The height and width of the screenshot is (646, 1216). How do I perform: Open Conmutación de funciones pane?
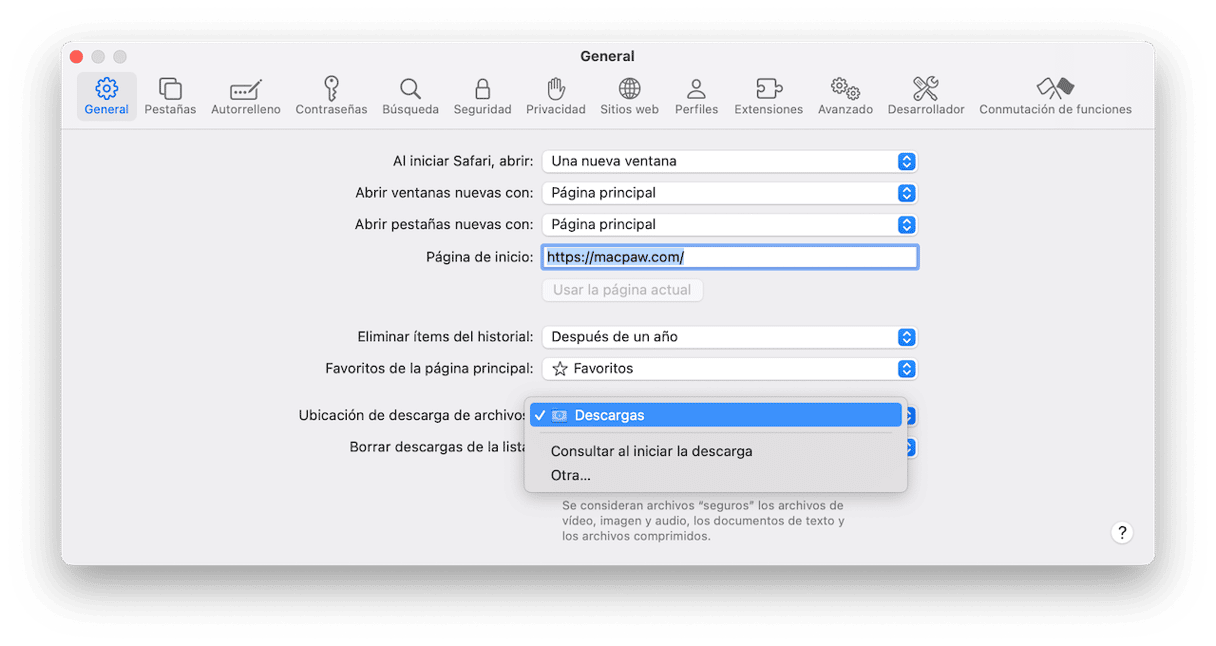pos(1055,96)
